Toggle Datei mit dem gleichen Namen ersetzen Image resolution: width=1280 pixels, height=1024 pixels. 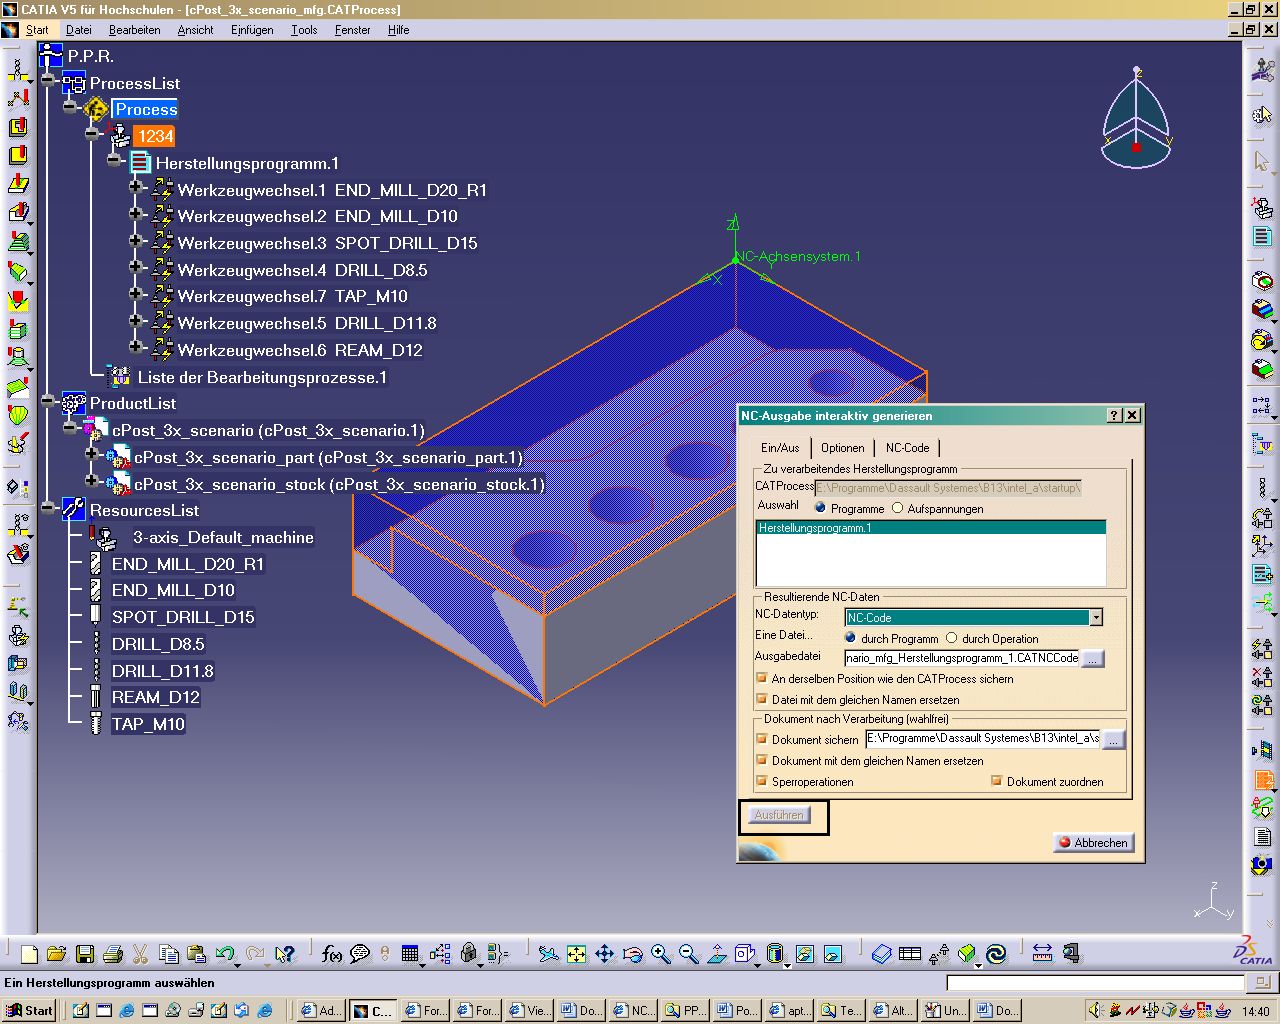coord(762,699)
